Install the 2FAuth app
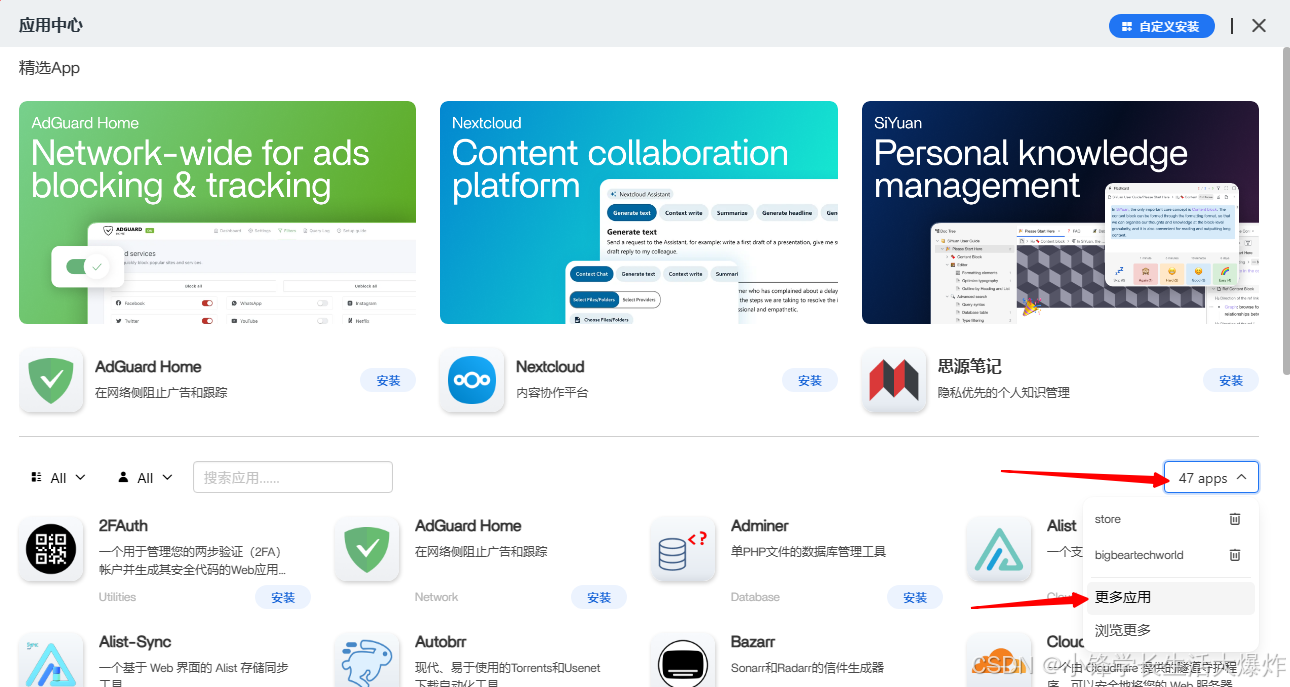 coord(283,597)
